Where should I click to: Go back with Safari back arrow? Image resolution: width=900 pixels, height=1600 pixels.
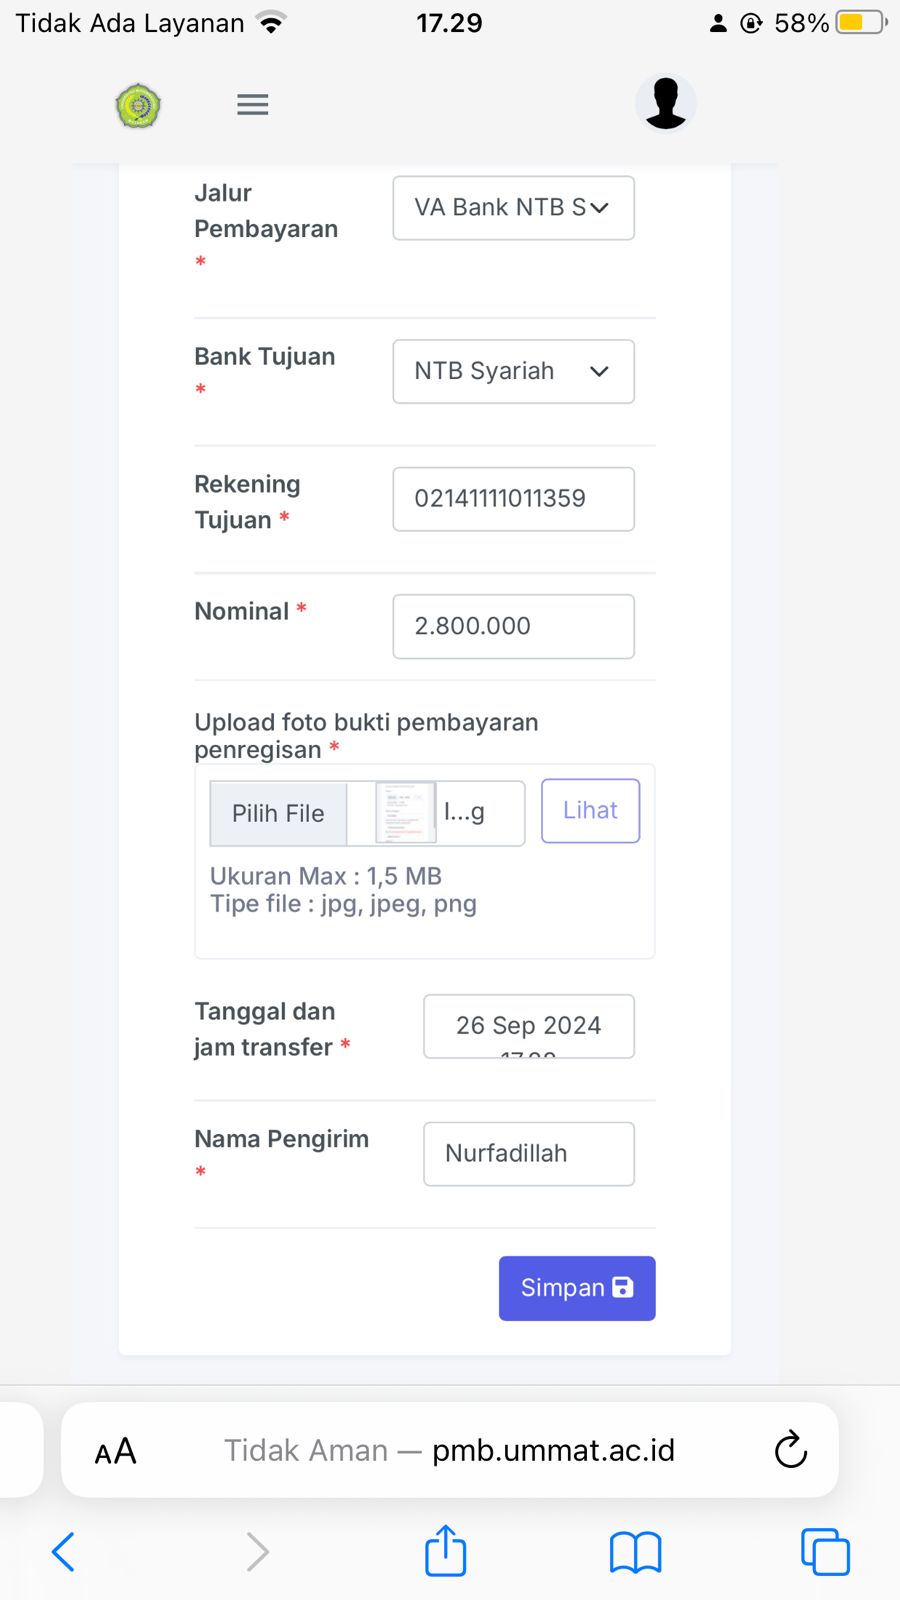[x=63, y=1552]
